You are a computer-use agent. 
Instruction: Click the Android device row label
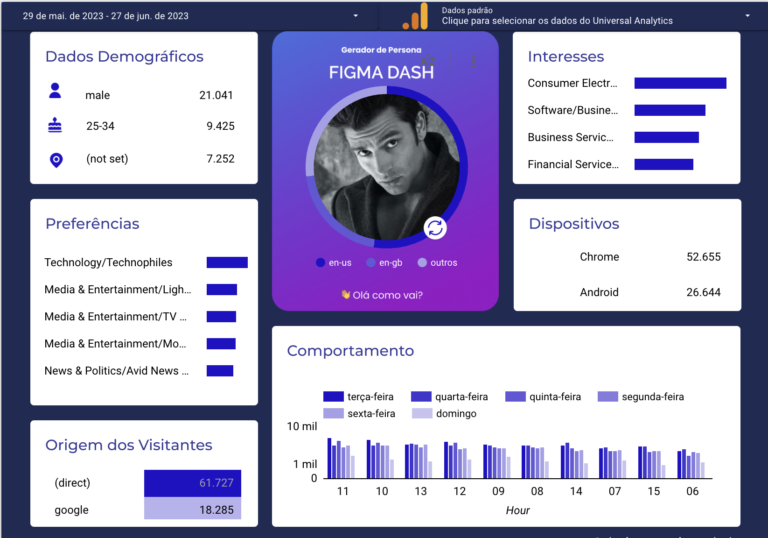tap(599, 293)
